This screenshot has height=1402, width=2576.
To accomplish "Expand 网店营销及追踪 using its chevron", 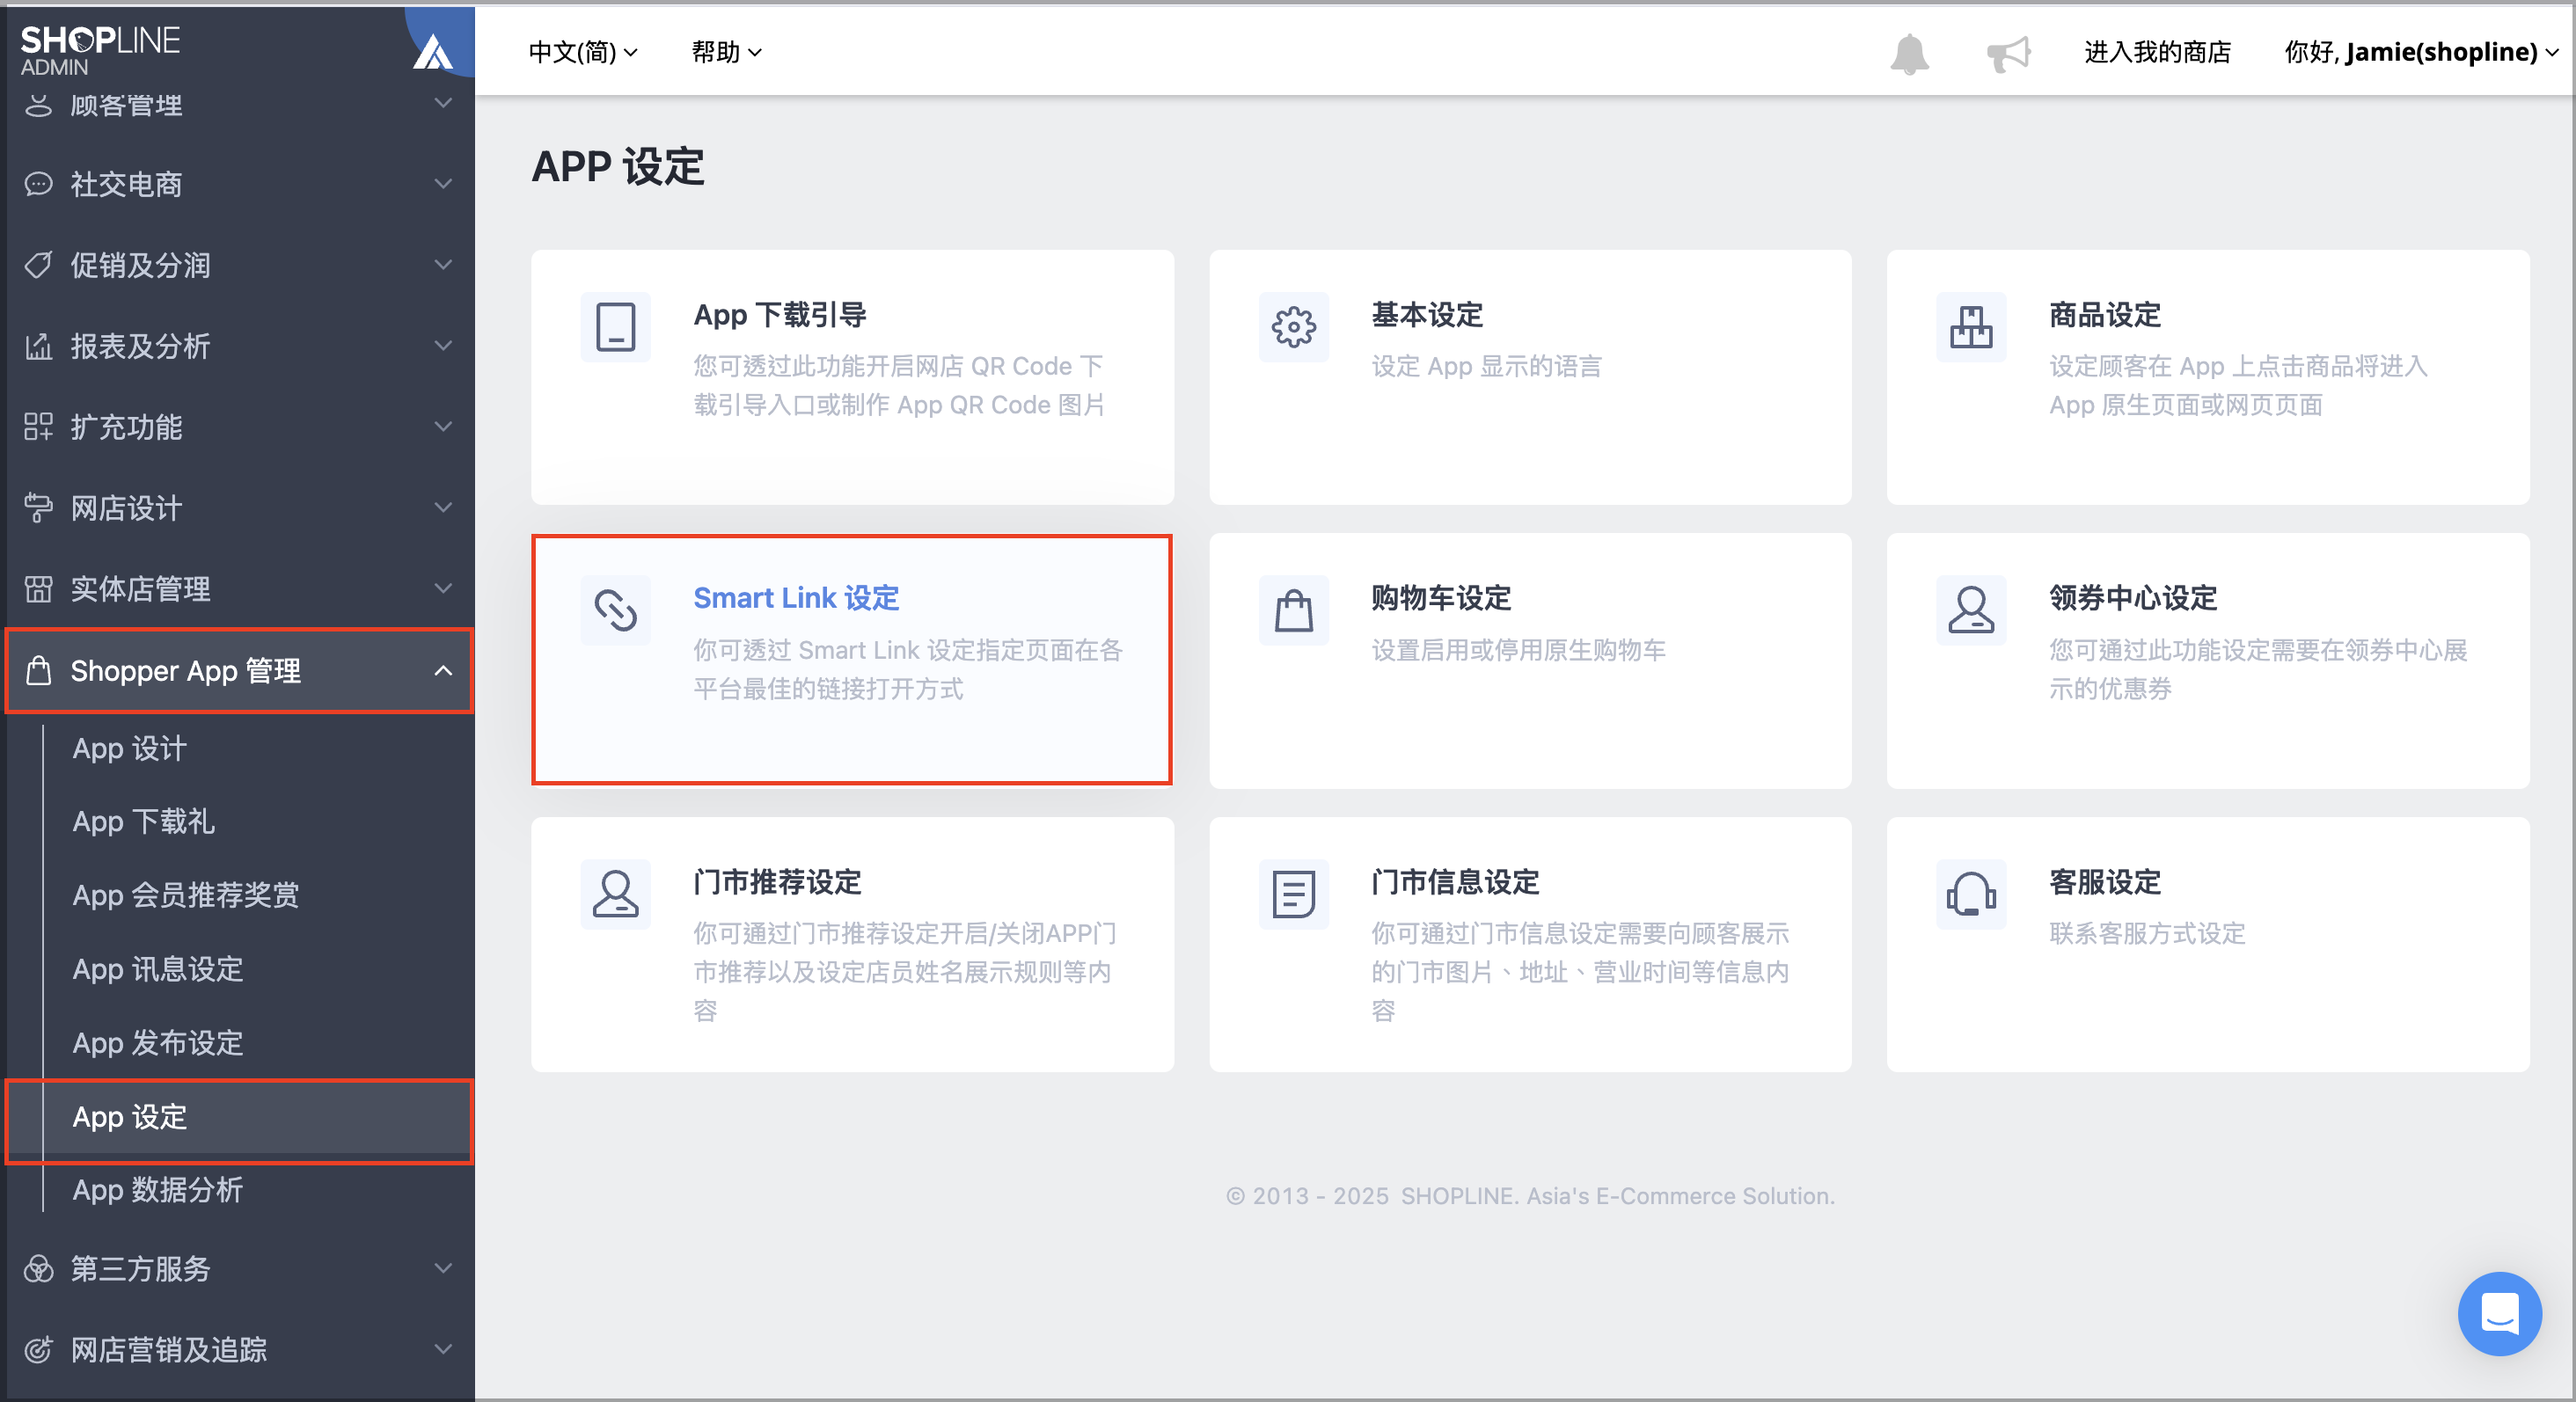I will coord(443,1350).
